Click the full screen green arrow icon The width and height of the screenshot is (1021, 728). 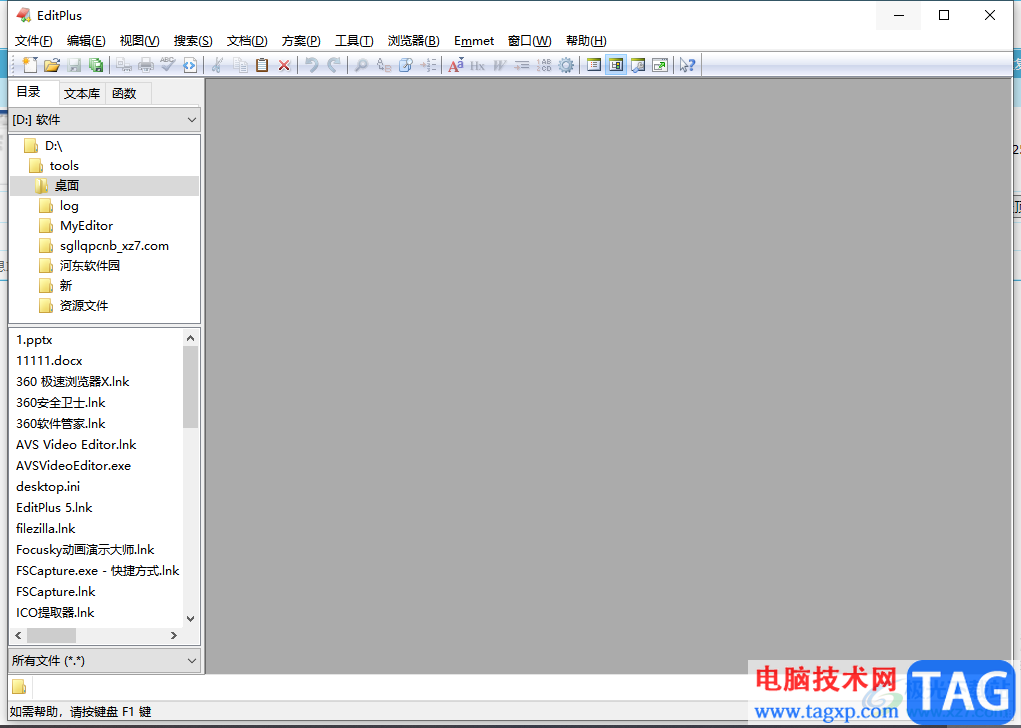pos(660,64)
